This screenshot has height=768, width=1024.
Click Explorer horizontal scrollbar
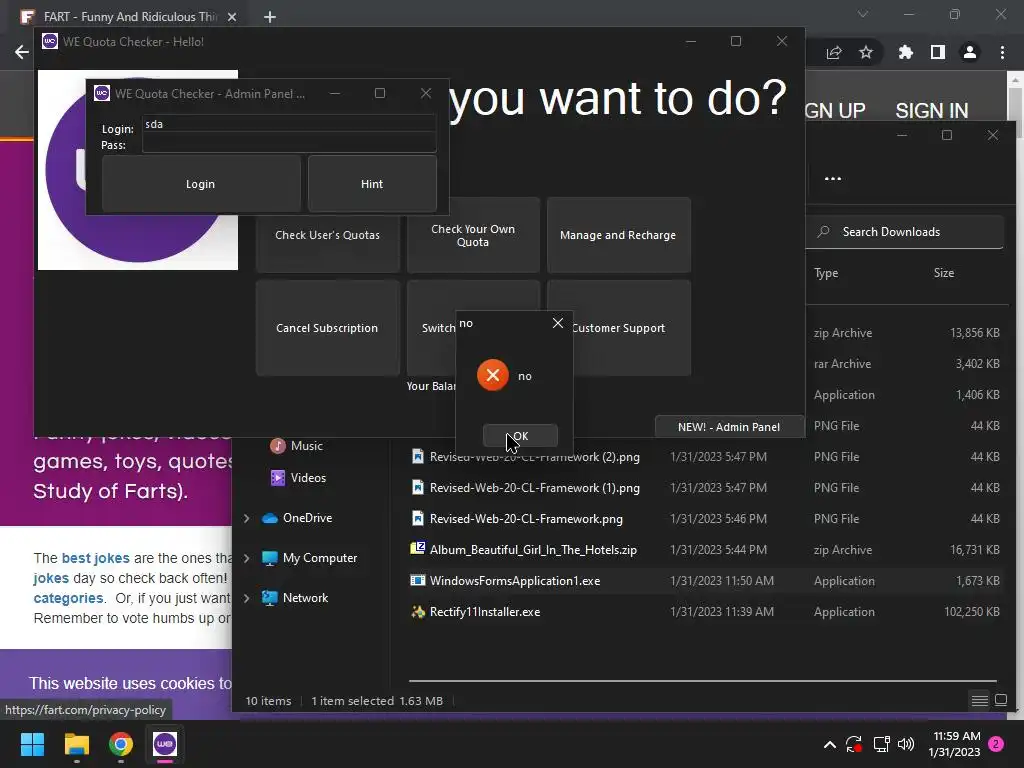click(703, 680)
